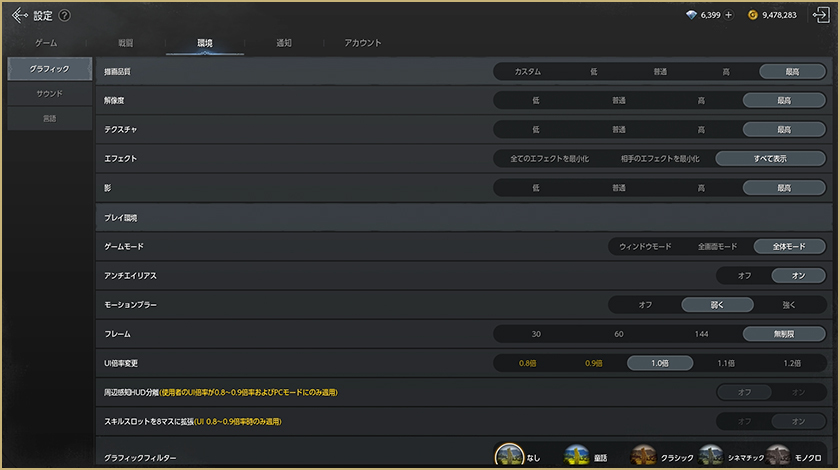Open the サウンド settings section
The height and width of the screenshot is (470, 840).
tap(49, 93)
